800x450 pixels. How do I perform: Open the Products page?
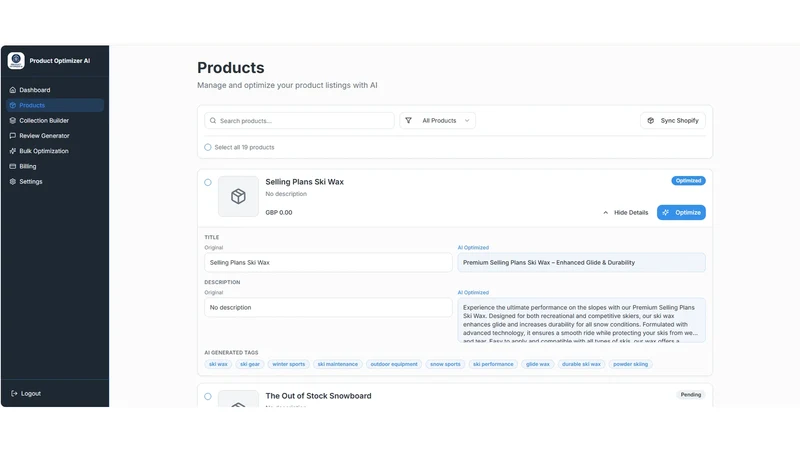(x=55, y=105)
